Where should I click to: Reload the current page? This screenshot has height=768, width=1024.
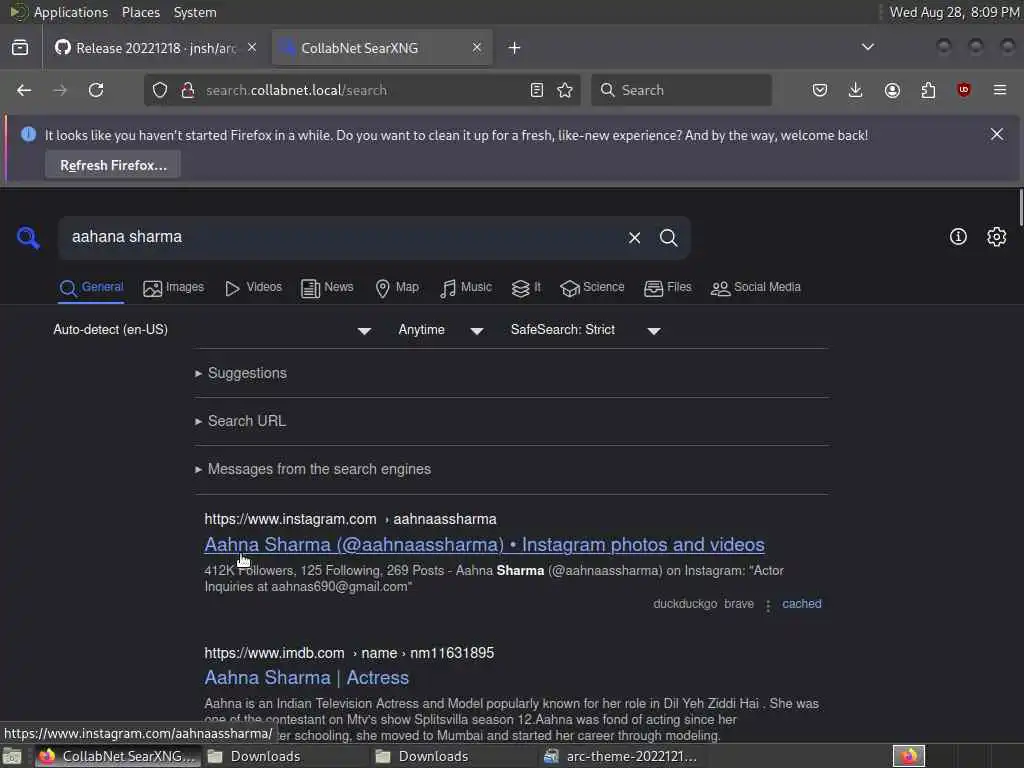(96, 90)
